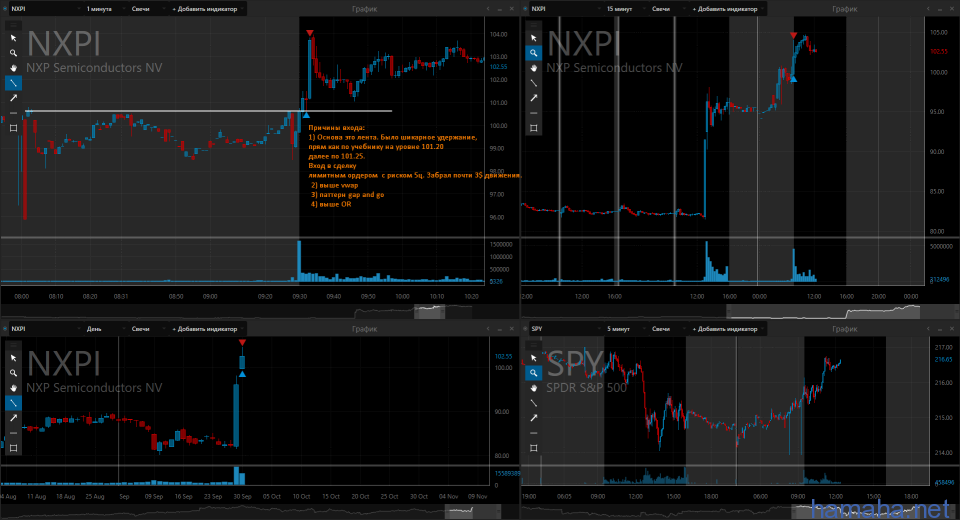This screenshot has height=520, width=960.
Task: Open the NXPI ticker dropdown of 15 минут chart
Action: pyautogui.click(x=566, y=9)
